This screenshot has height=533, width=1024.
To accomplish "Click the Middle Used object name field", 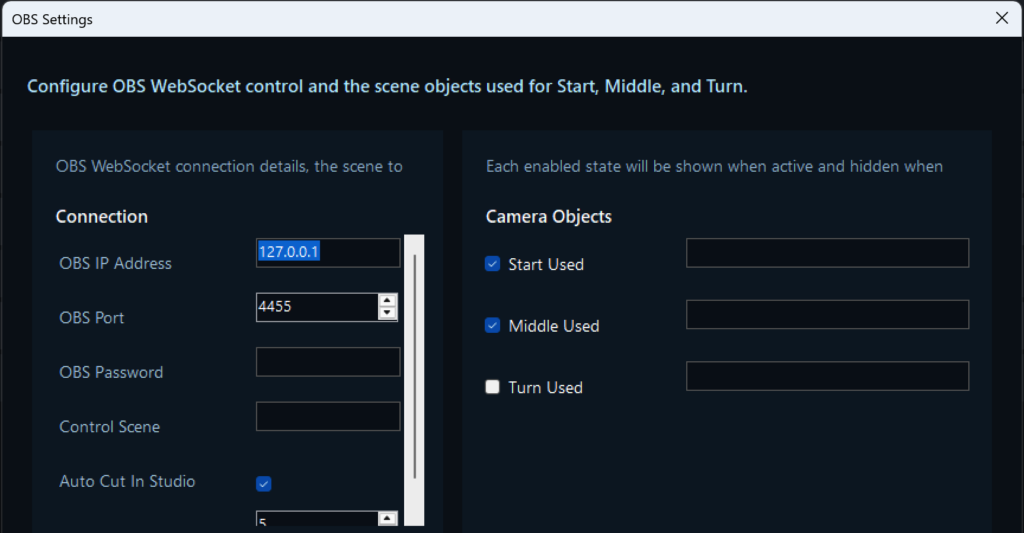I will 827,314.
